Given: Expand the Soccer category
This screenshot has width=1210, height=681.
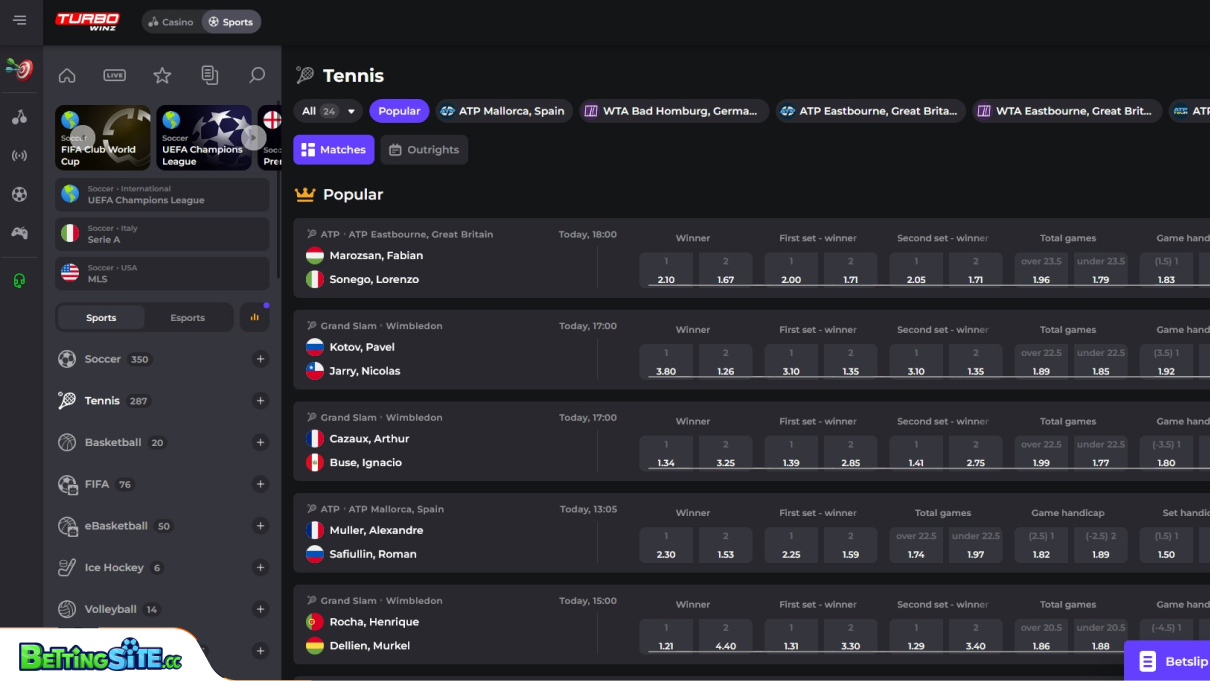Looking at the screenshot, I should click(x=260, y=359).
